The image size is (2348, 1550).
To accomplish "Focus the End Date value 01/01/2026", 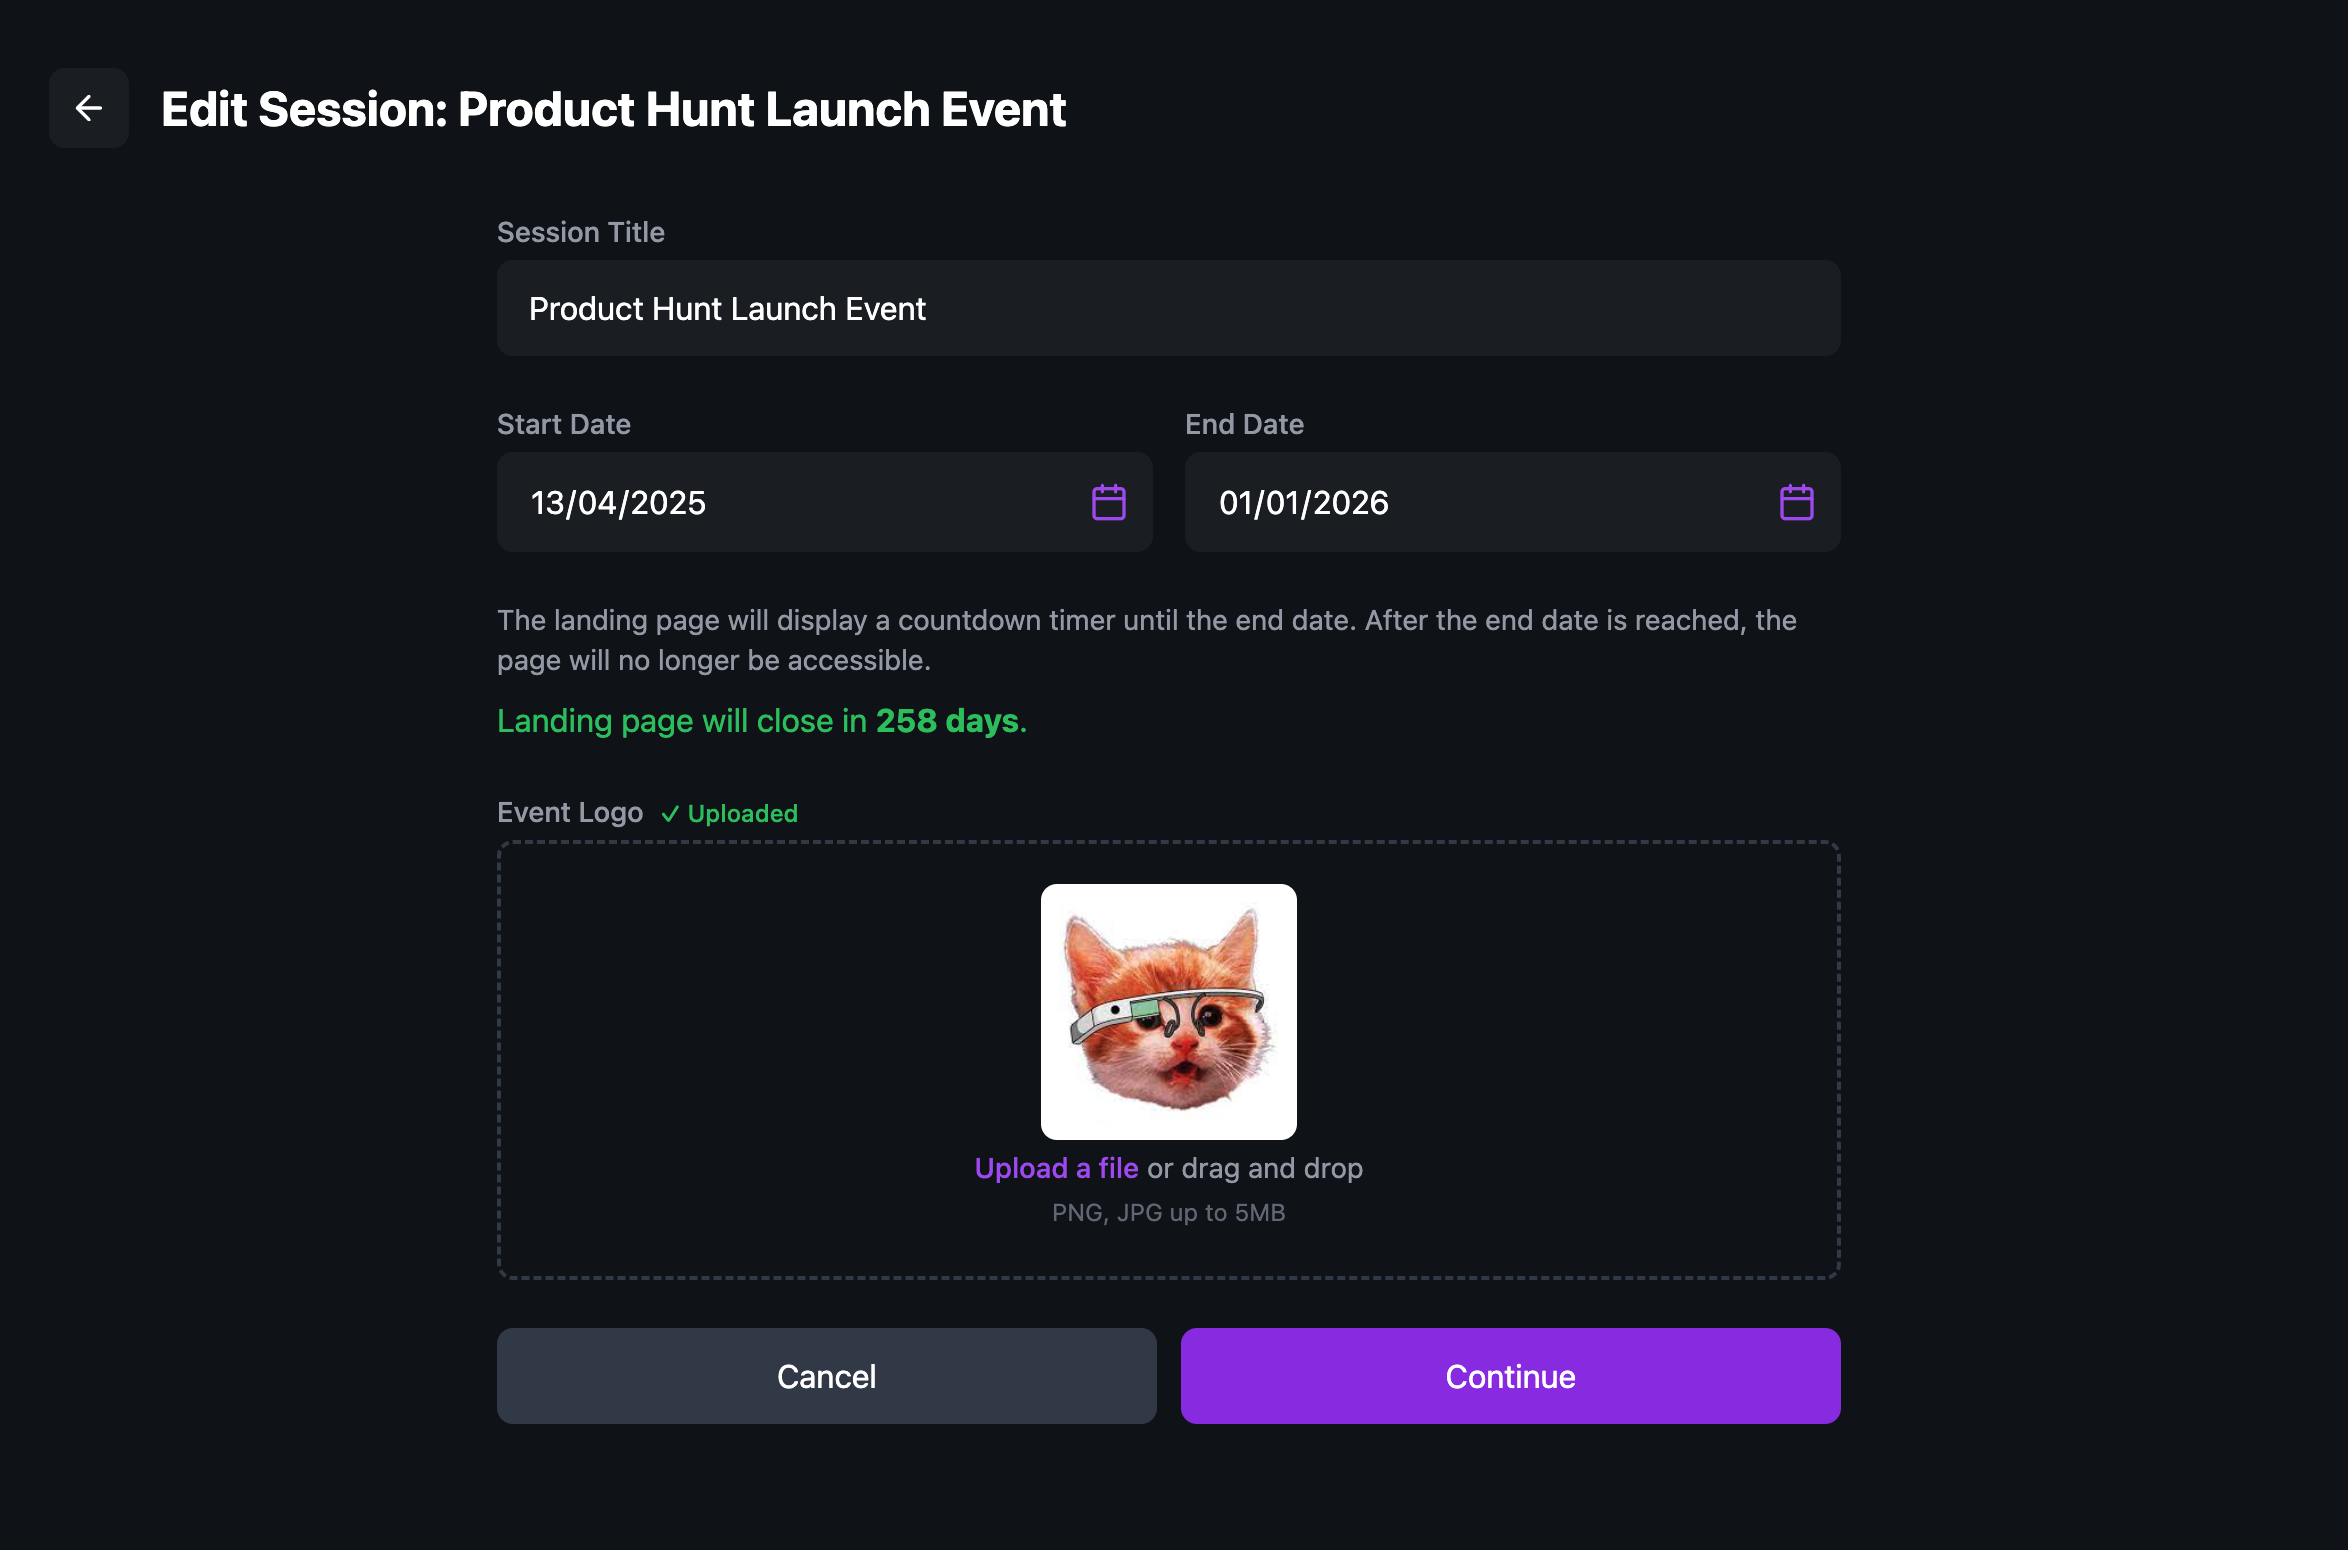I will click(x=1303, y=502).
